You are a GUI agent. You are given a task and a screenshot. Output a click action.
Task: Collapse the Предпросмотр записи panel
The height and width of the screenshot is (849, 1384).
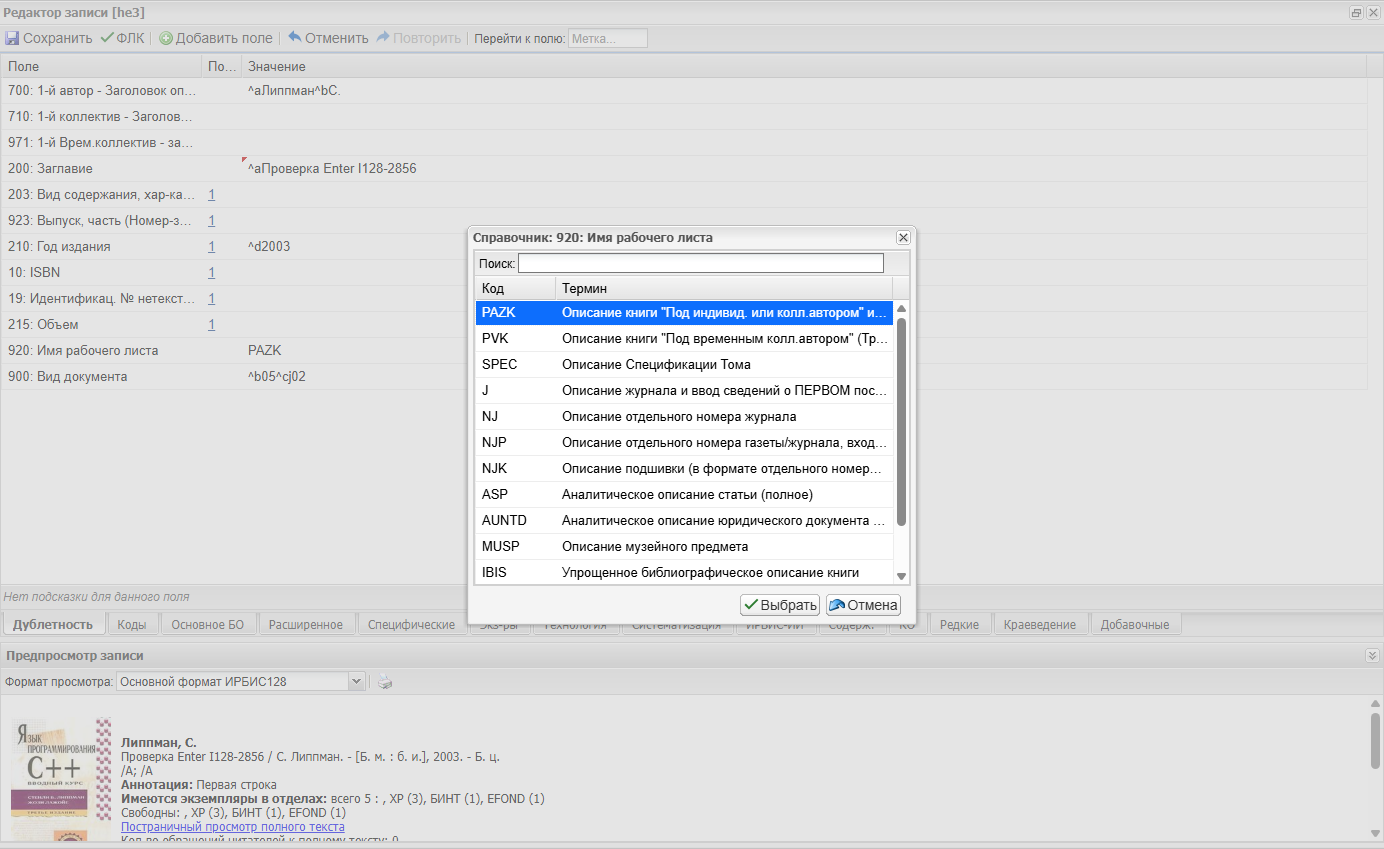[1372, 655]
